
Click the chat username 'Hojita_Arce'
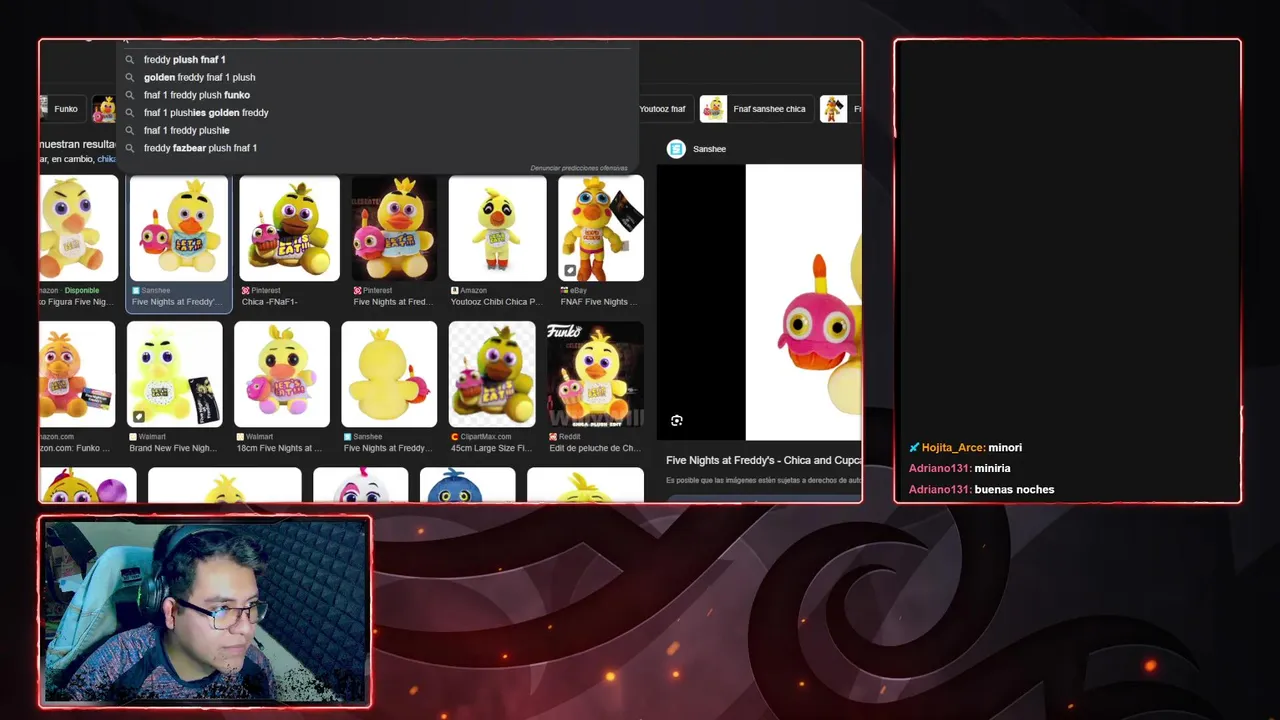pyautogui.click(x=953, y=448)
